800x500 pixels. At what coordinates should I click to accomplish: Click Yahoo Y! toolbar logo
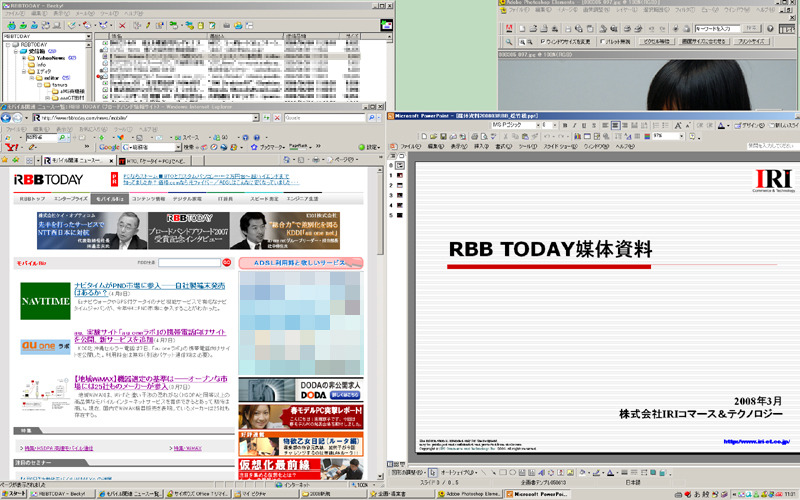[11, 147]
